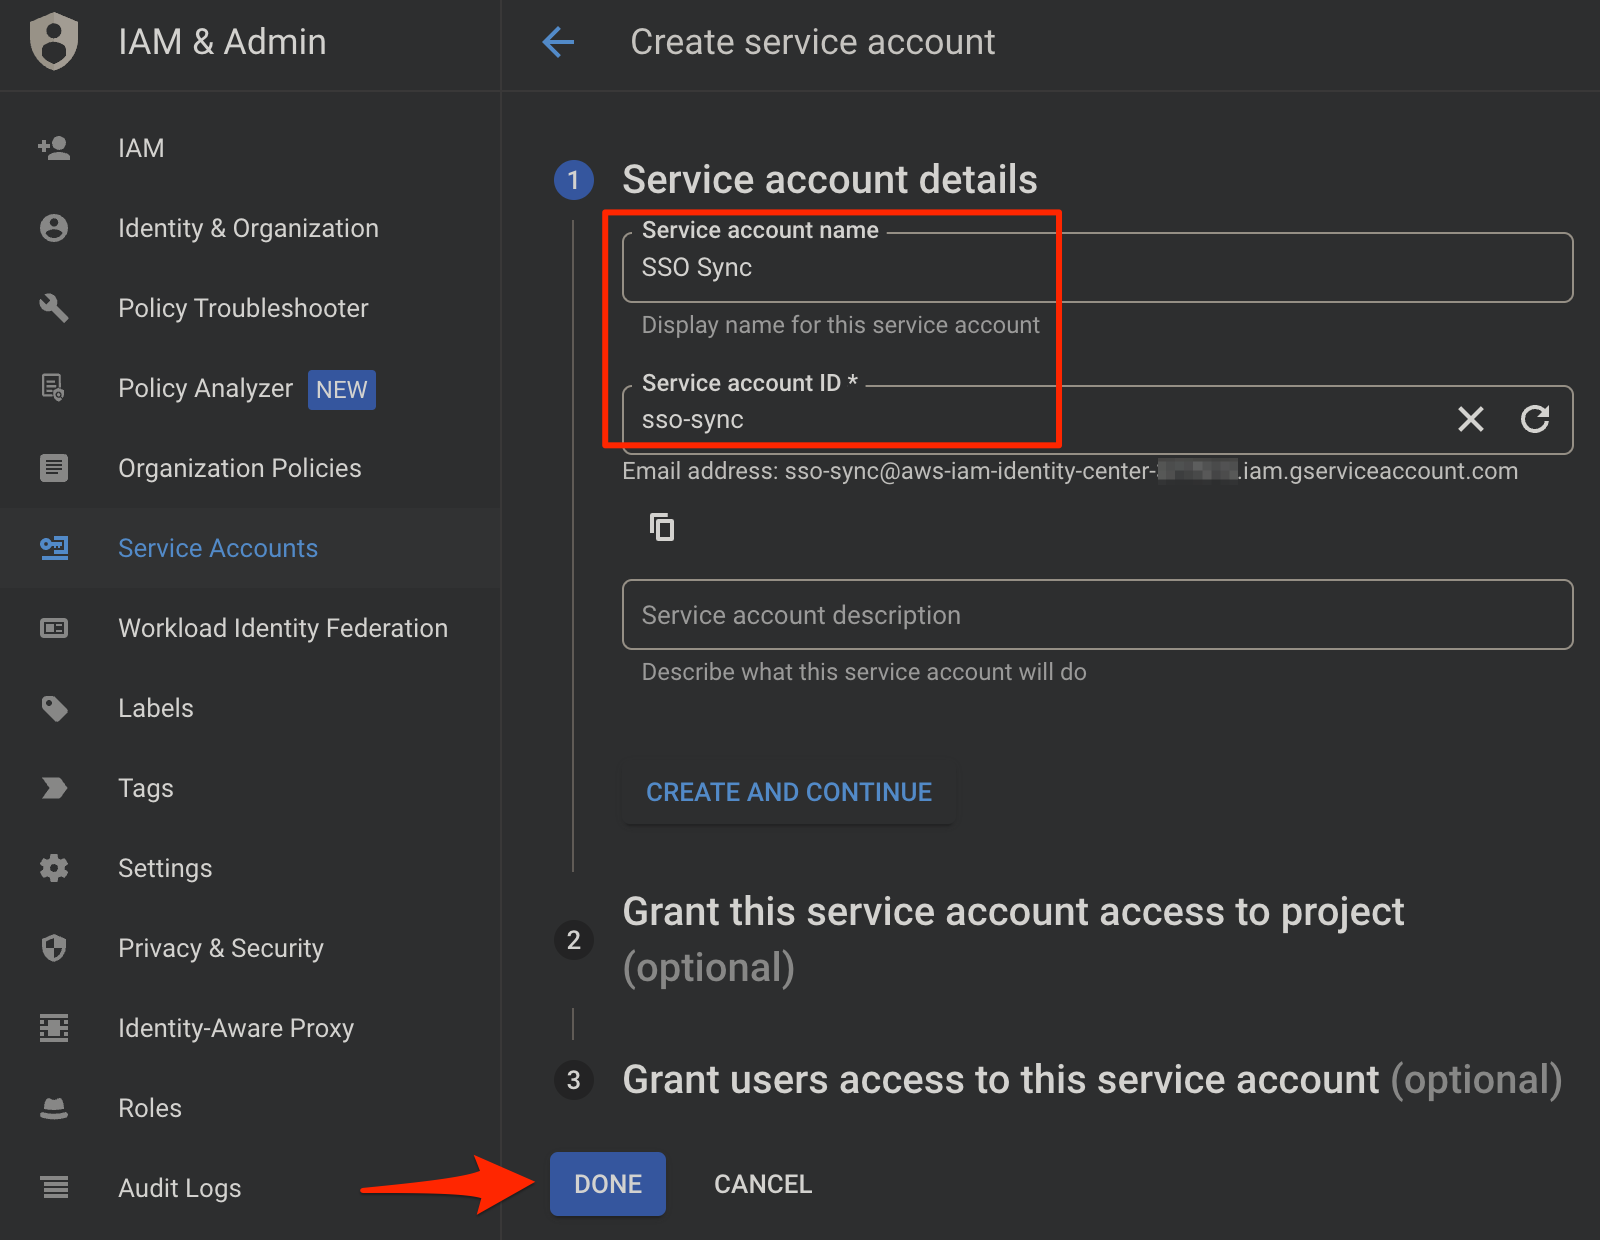Click the NEW badge beside Policy Analyzer

342,389
